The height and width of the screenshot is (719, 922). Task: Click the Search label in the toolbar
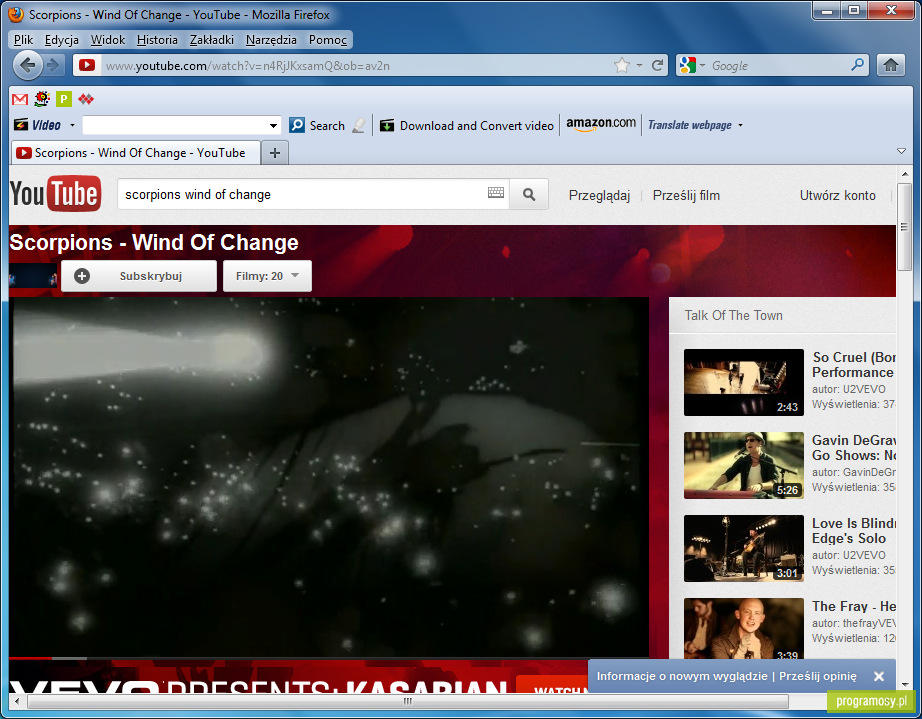coord(327,126)
